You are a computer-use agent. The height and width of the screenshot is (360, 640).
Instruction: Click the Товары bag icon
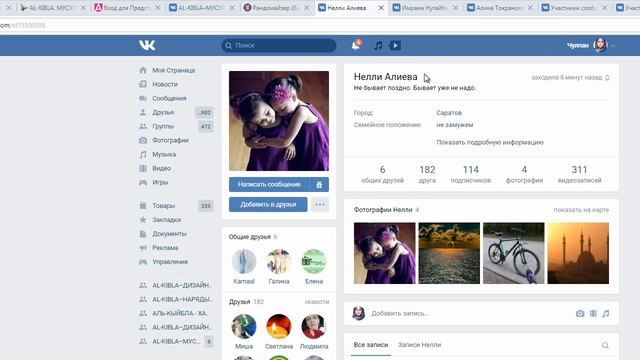[x=143, y=206]
